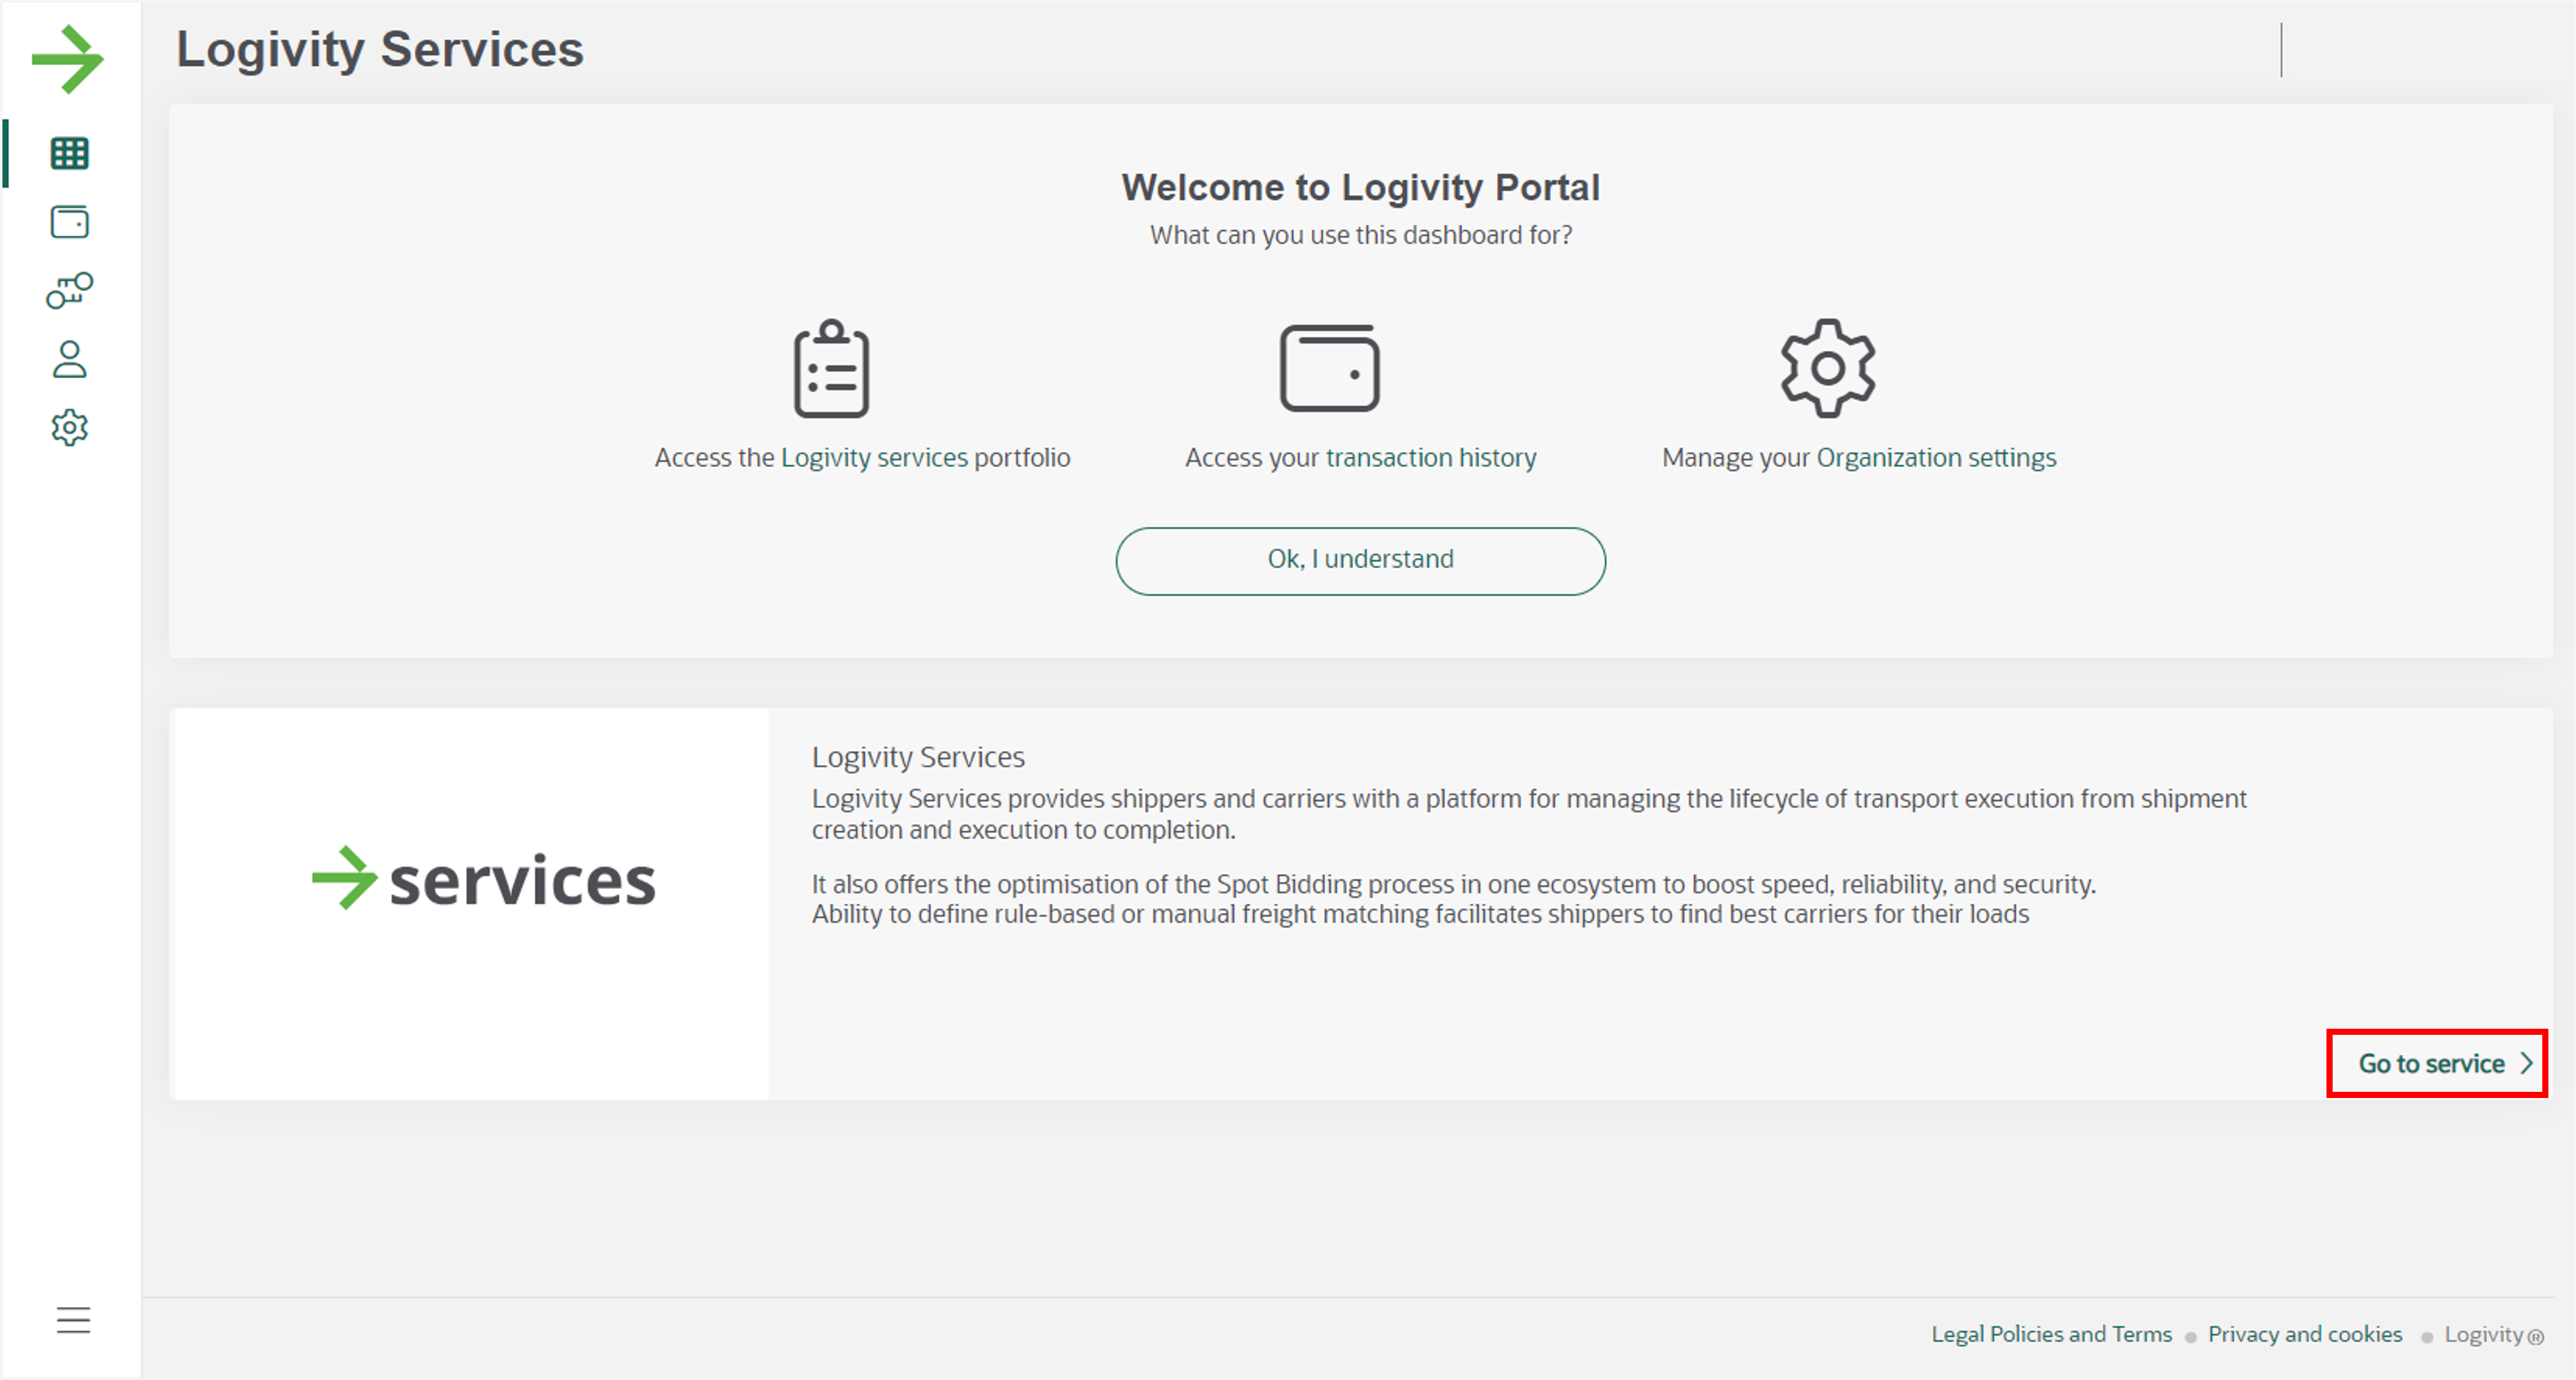Click the Logivity® footer text
The width and height of the screenshot is (2576, 1380).
[x=2494, y=1335]
